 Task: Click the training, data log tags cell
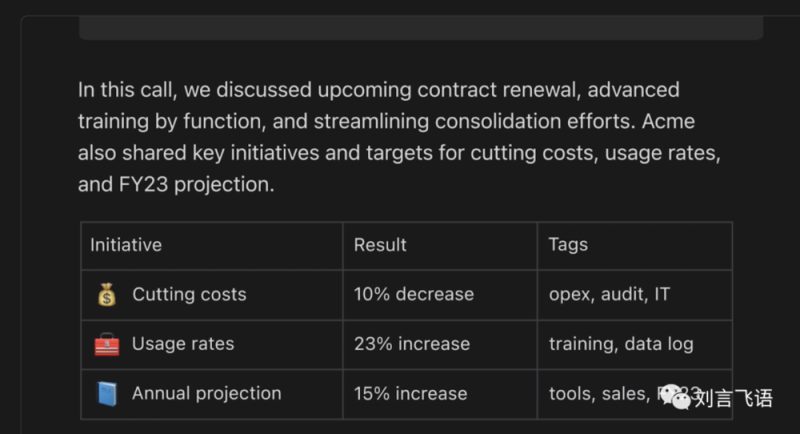point(621,344)
